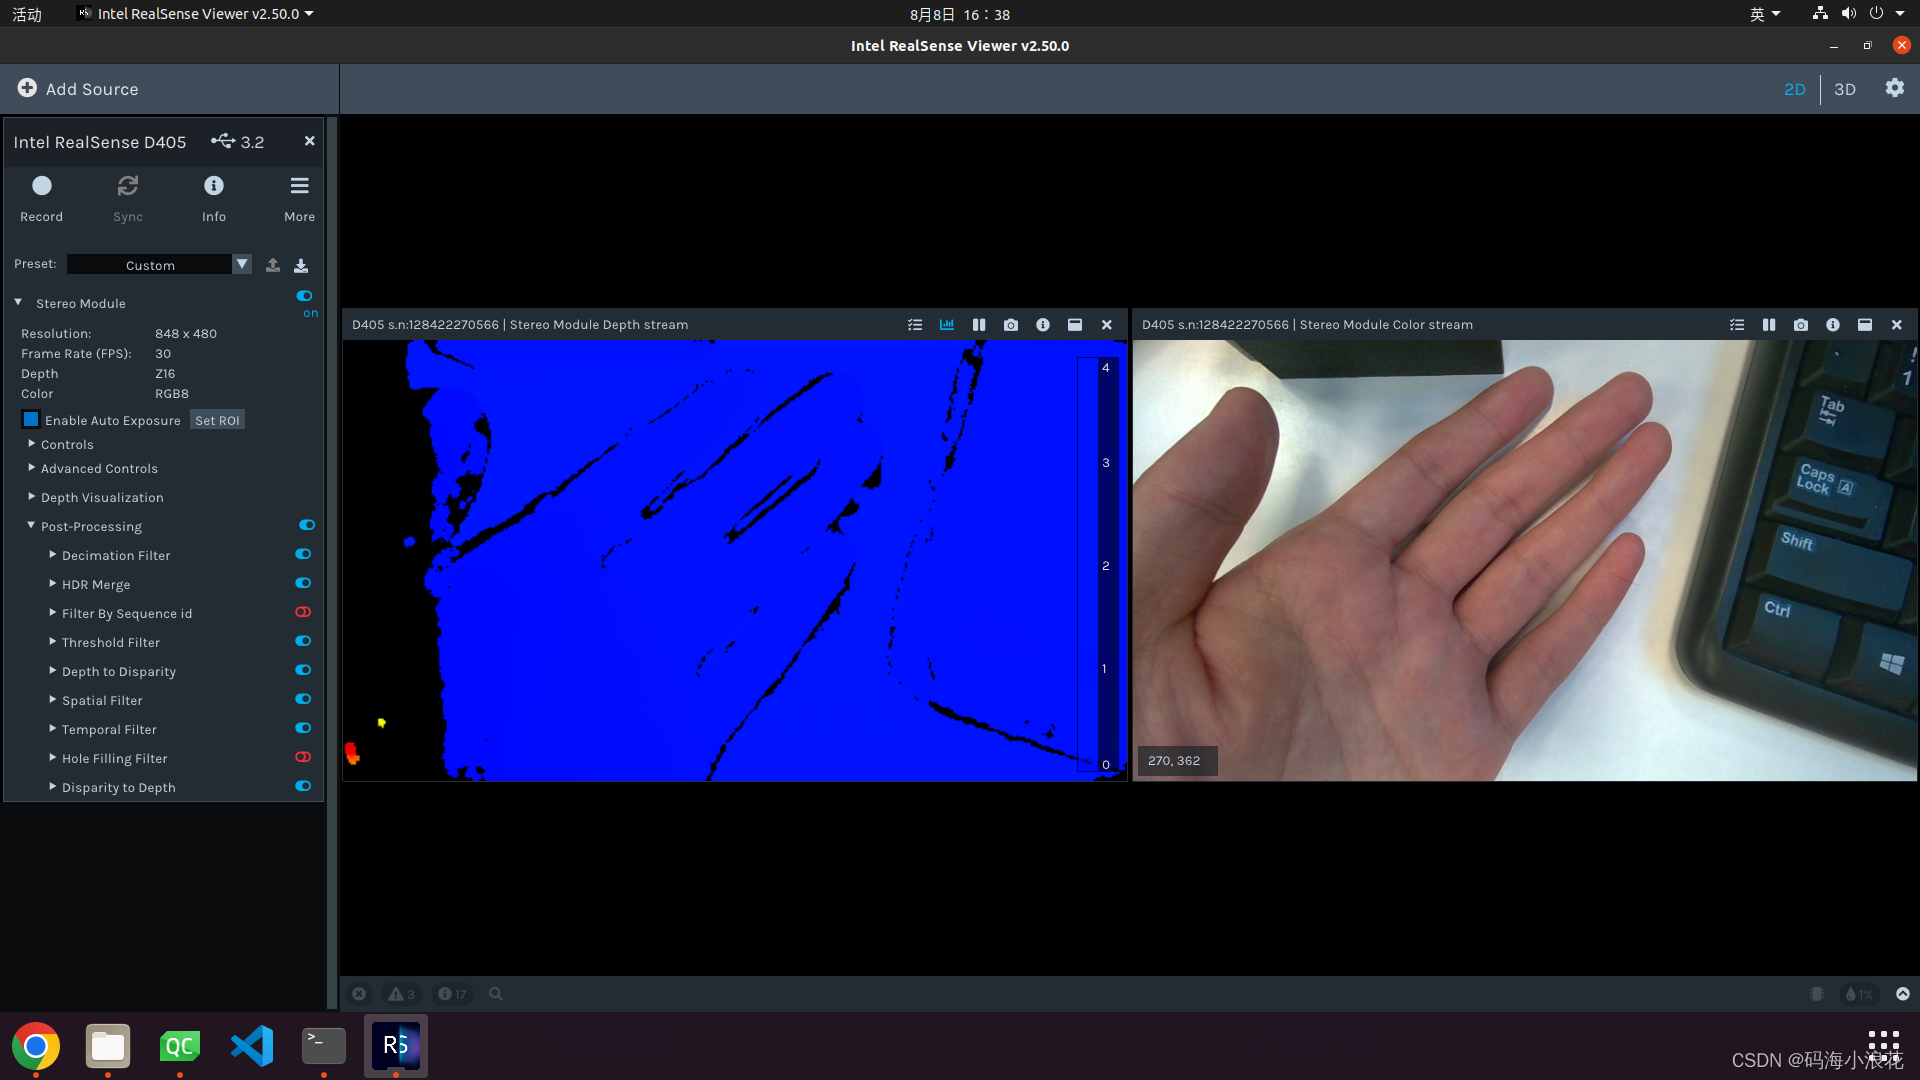Screen dimensions: 1920x1080
Task: Pause the Color stream
Action: click(x=1769, y=325)
